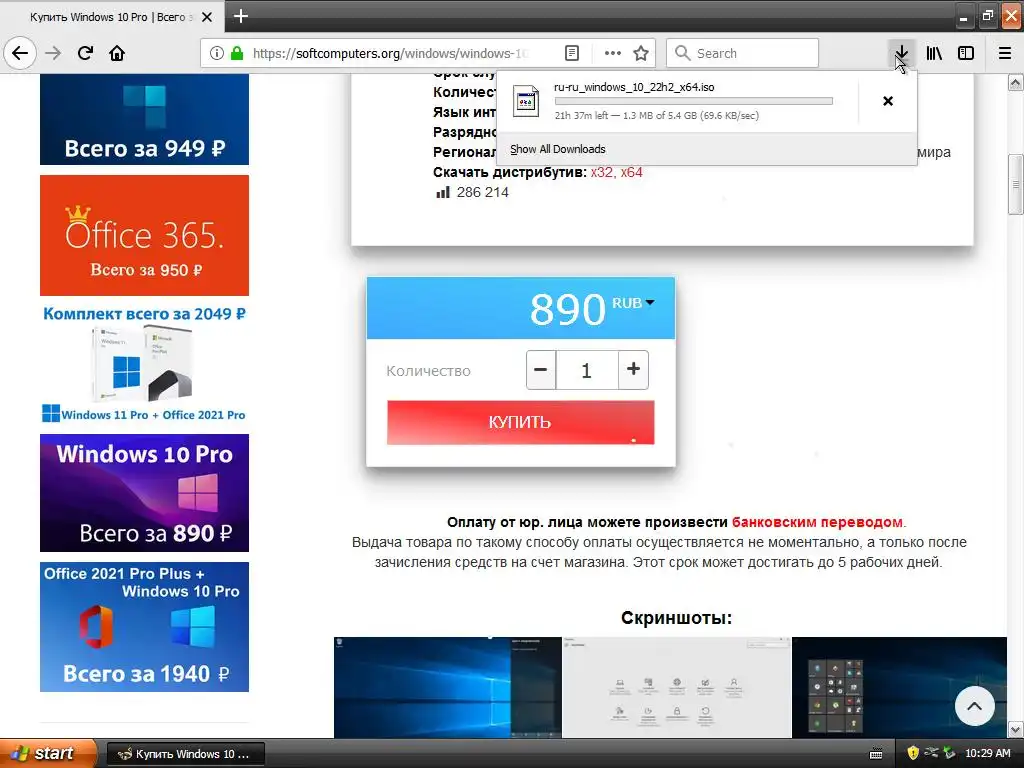Image resolution: width=1024 pixels, height=768 pixels.
Task: Click the vertical scrollbar thumb
Action: (1015, 184)
